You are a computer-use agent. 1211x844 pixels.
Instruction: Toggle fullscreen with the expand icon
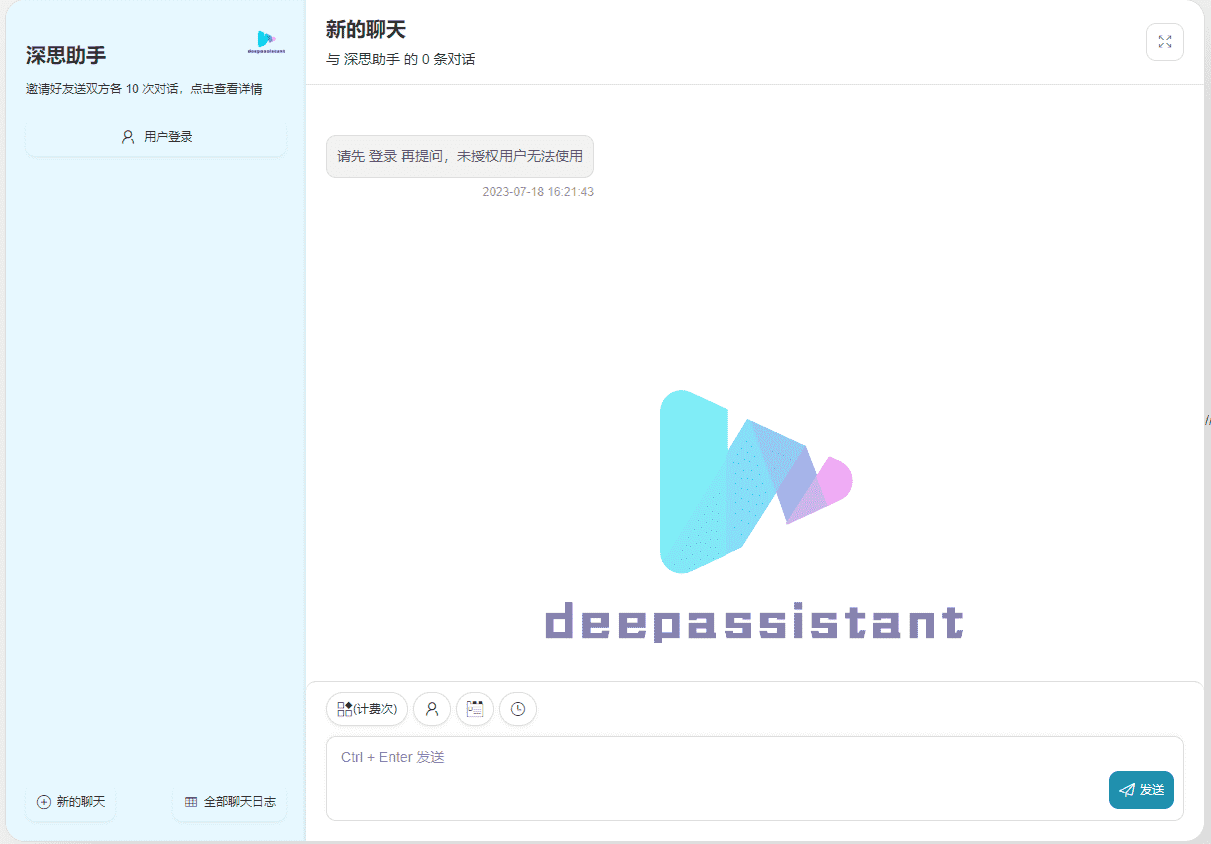click(1164, 42)
